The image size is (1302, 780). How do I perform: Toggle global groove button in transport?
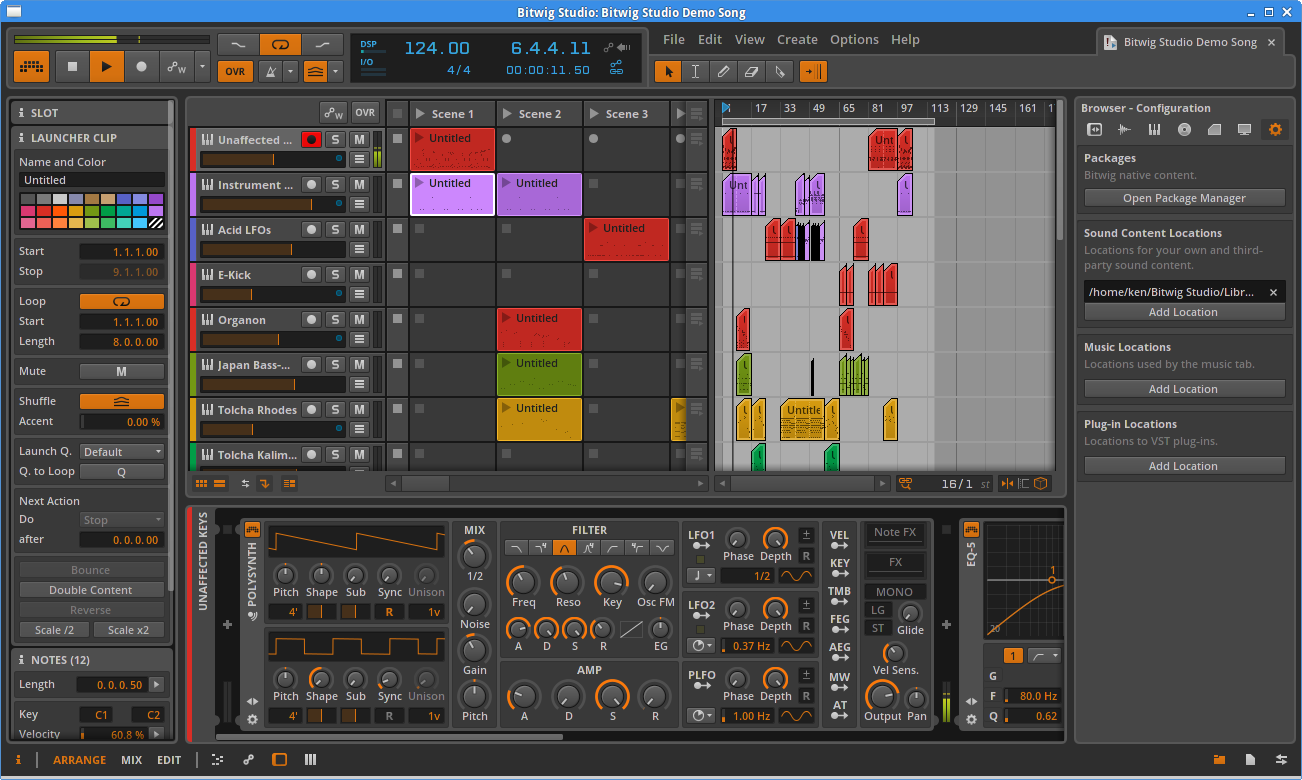(315, 71)
